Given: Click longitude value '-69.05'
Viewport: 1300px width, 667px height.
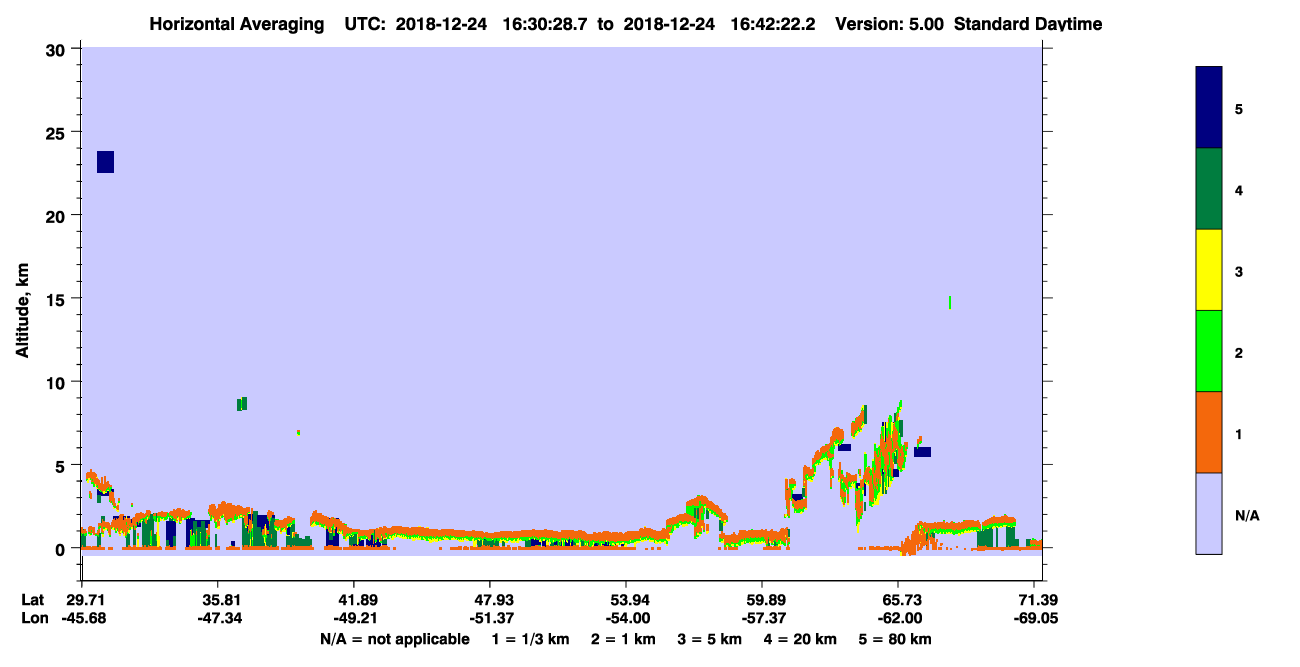Looking at the screenshot, I should click(x=1034, y=619).
